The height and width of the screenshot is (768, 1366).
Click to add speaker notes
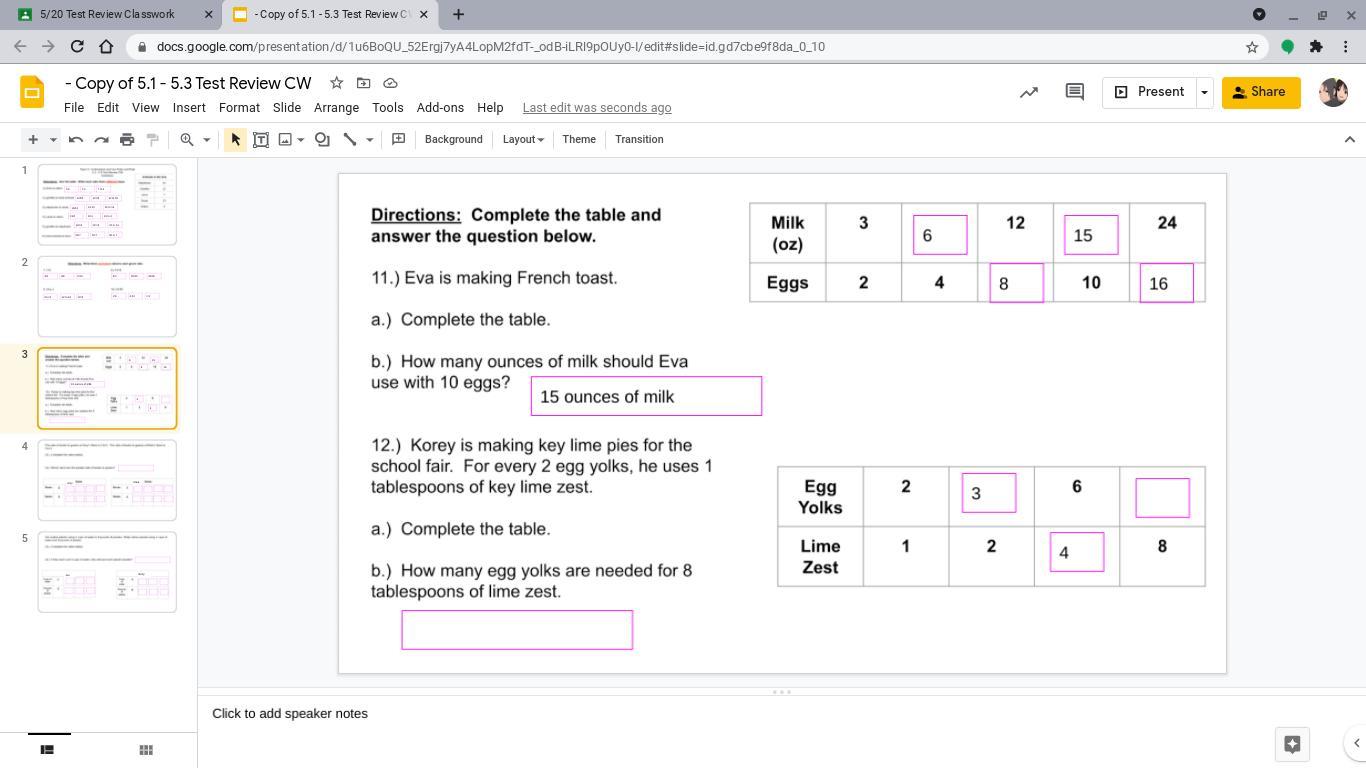[290, 713]
